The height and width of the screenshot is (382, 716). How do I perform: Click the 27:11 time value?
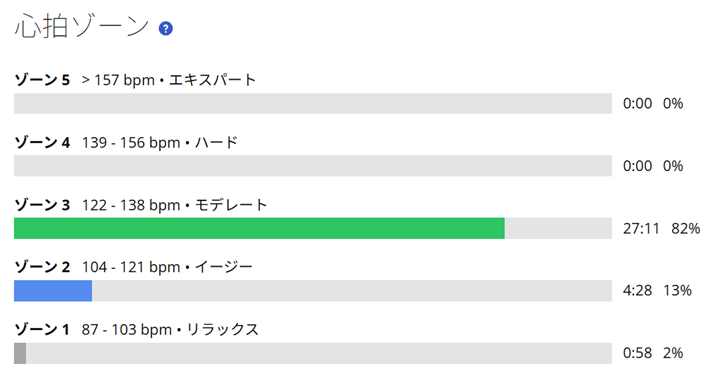pyautogui.click(x=641, y=229)
